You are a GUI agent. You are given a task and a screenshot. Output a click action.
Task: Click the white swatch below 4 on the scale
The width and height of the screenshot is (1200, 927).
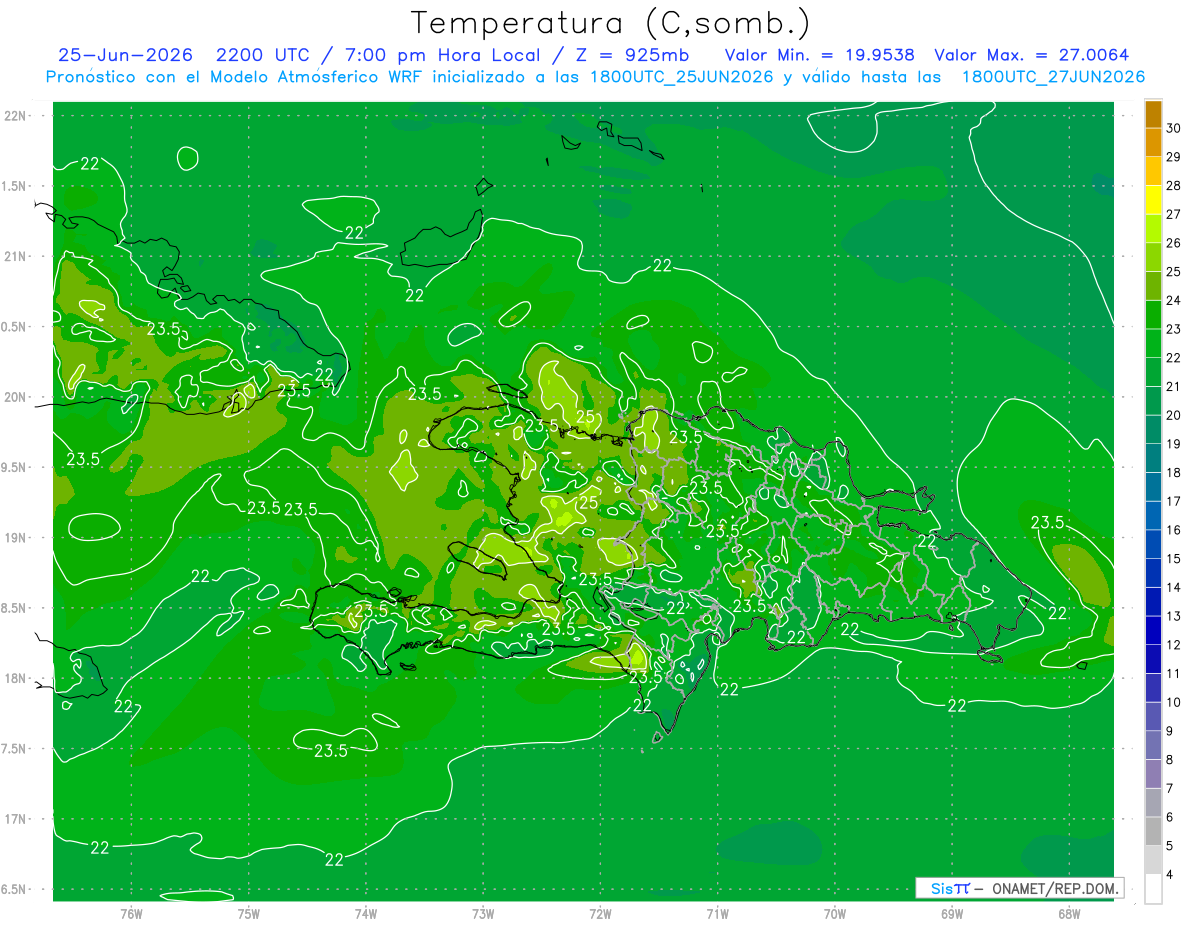[1153, 889]
